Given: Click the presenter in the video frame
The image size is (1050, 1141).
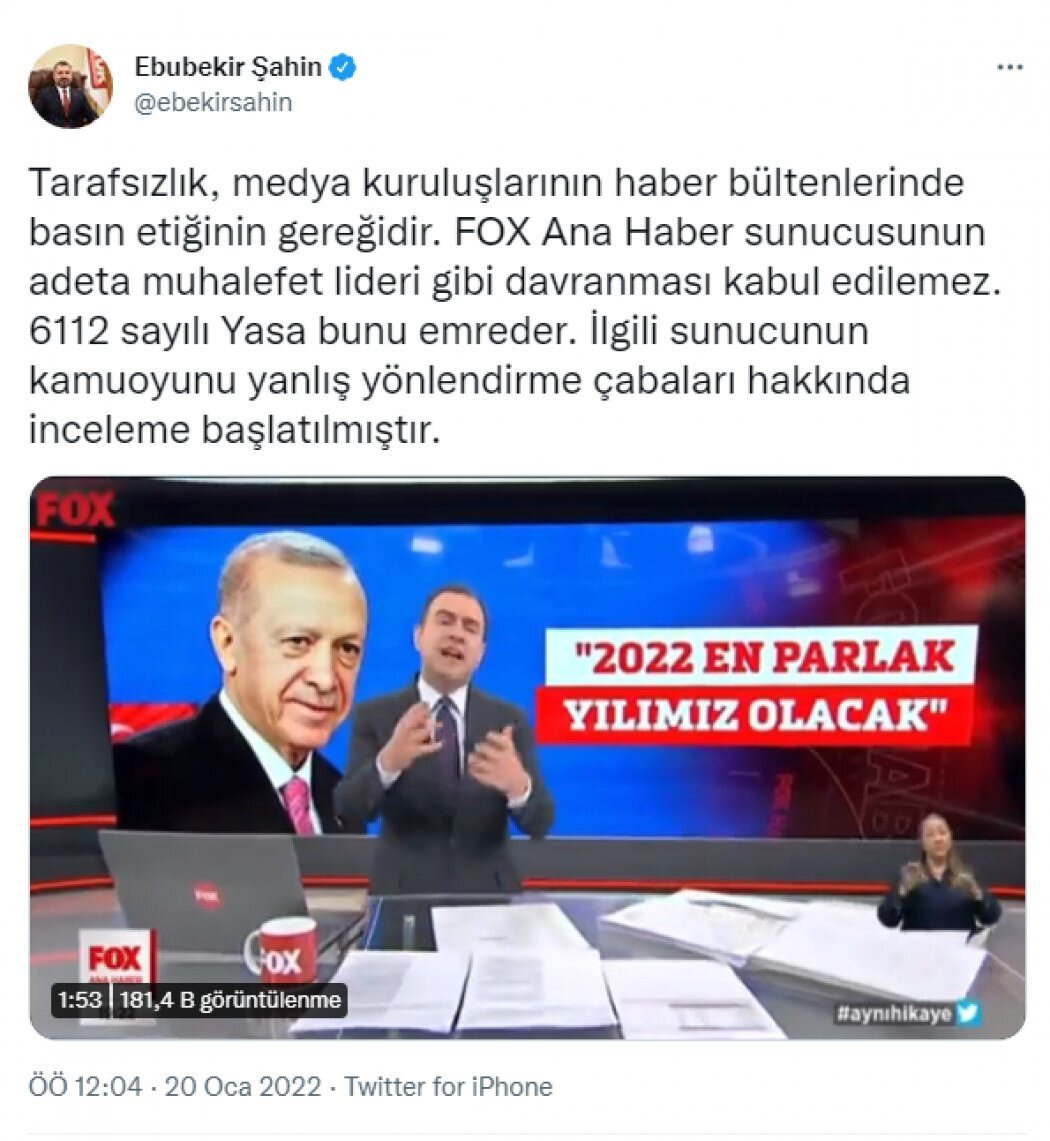Looking at the screenshot, I should click(x=445, y=735).
